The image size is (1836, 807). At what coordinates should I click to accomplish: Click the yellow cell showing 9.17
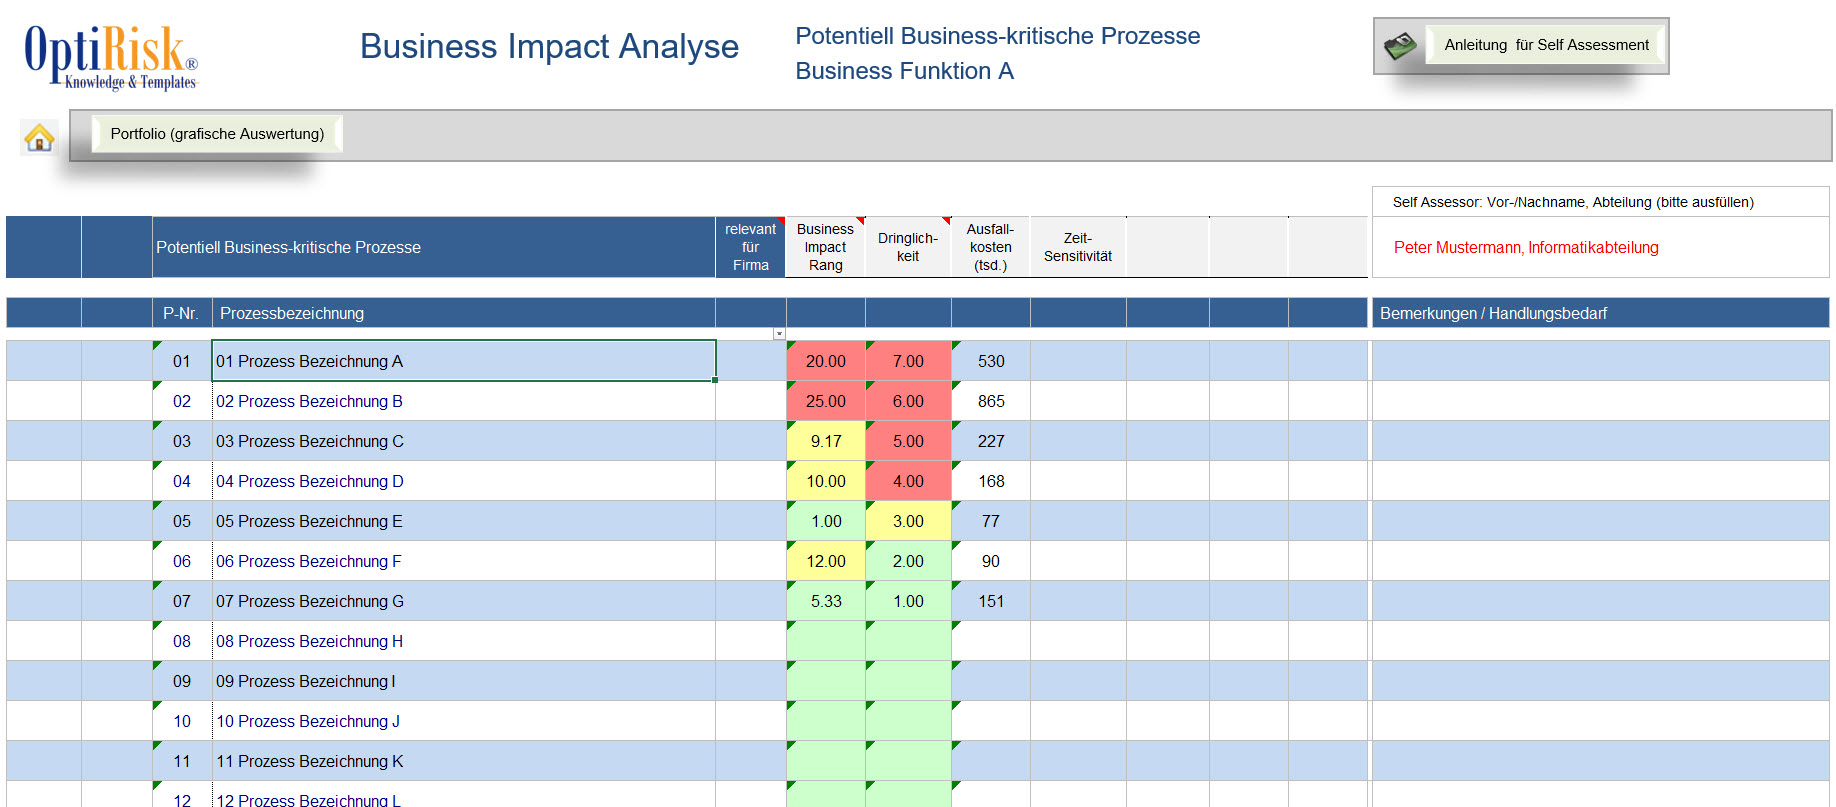(x=825, y=441)
